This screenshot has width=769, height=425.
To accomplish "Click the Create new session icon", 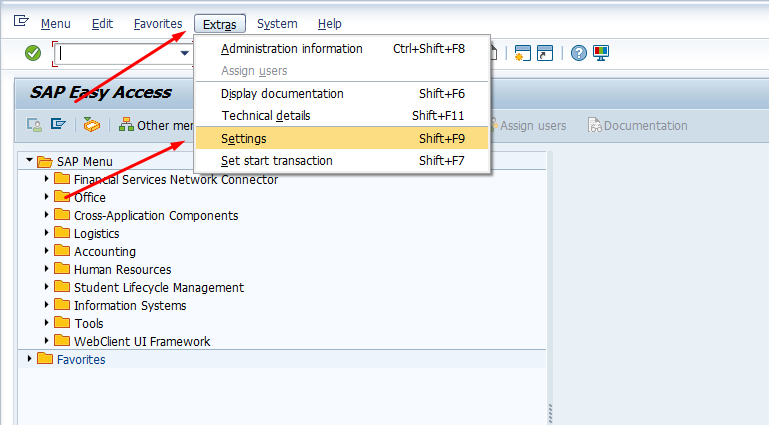I will [522, 53].
